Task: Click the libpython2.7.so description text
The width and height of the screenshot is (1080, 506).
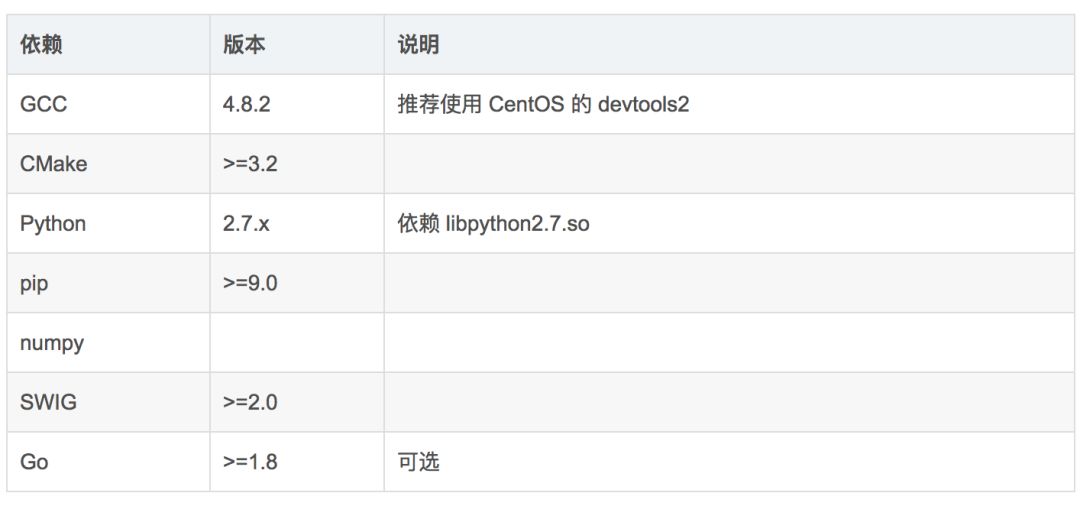Action: [x=493, y=223]
